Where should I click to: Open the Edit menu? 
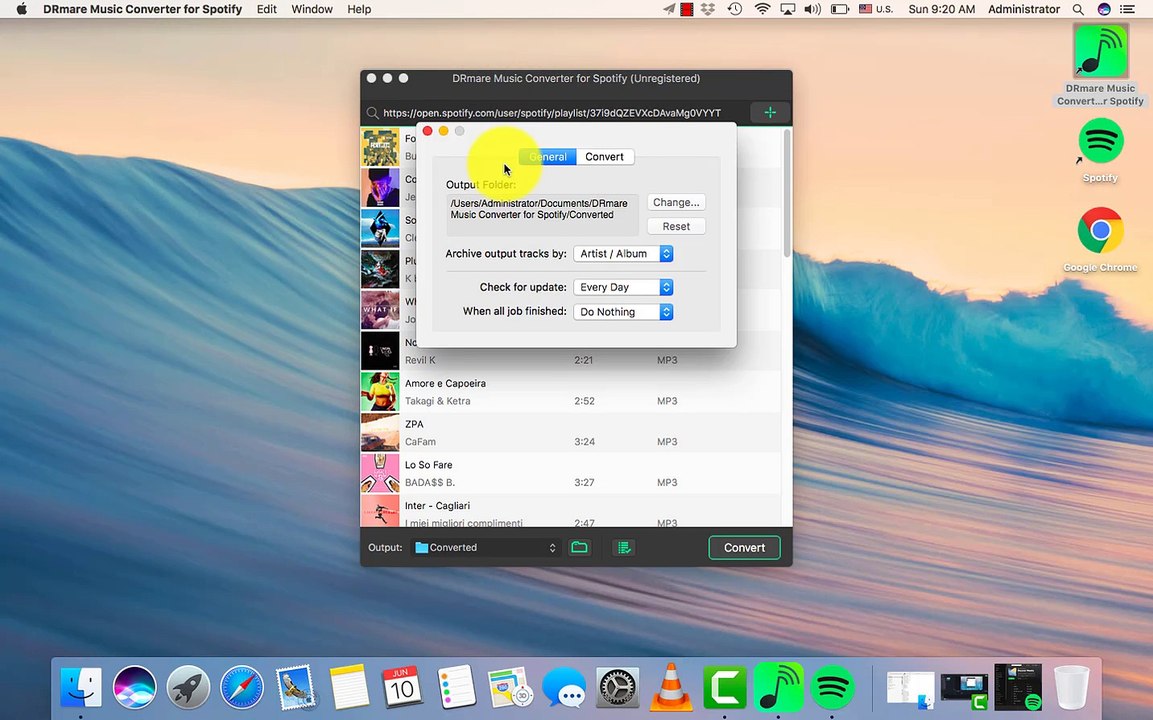pyautogui.click(x=267, y=10)
